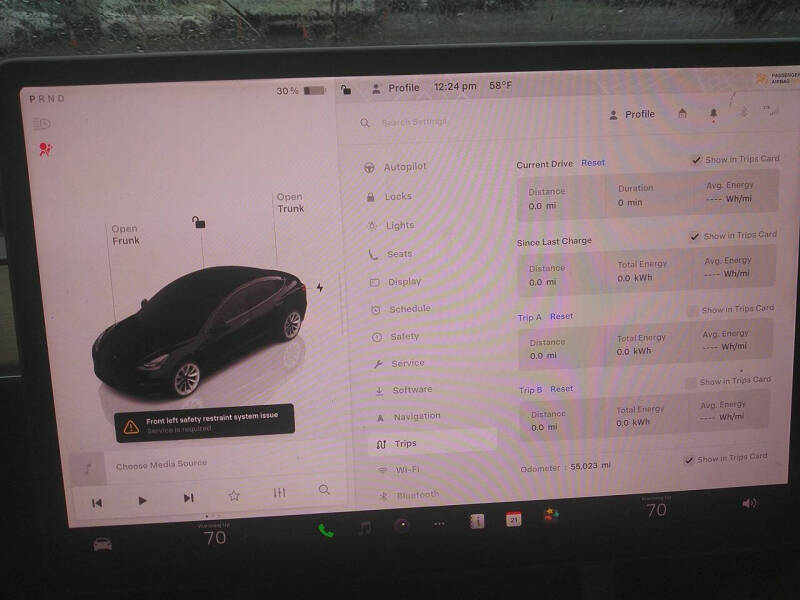
Task: Open the Music app icon
Action: pos(364,528)
